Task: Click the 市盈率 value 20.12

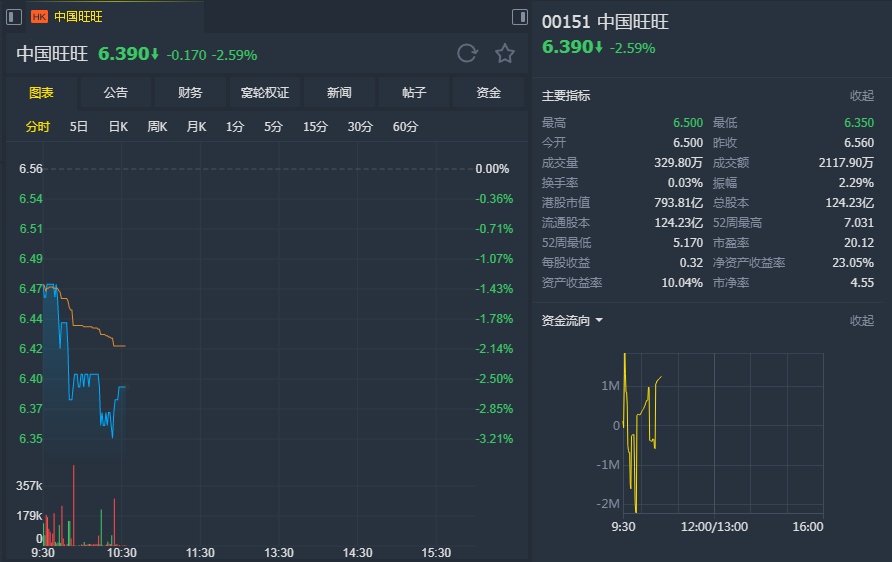Action: (859, 242)
